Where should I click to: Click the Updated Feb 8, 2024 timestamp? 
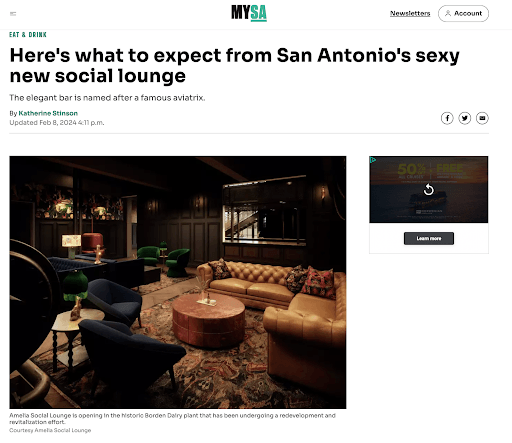57,123
